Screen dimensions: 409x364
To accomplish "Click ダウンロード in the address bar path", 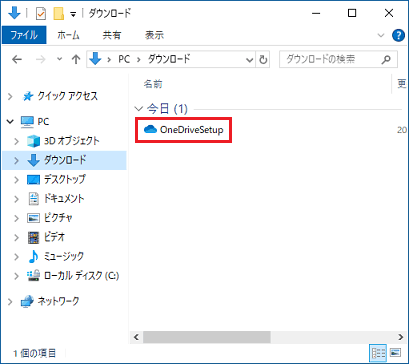I will click(x=169, y=59).
